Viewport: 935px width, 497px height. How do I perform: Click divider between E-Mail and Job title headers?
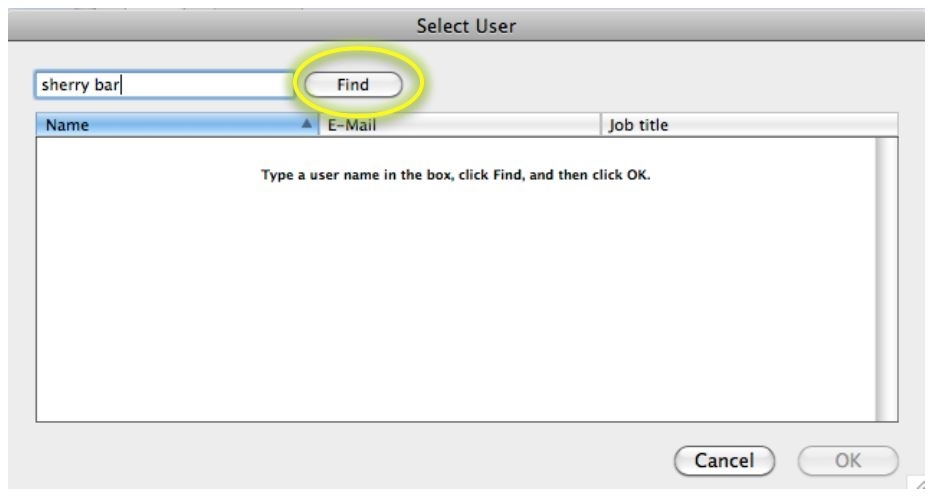coord(601,126)
